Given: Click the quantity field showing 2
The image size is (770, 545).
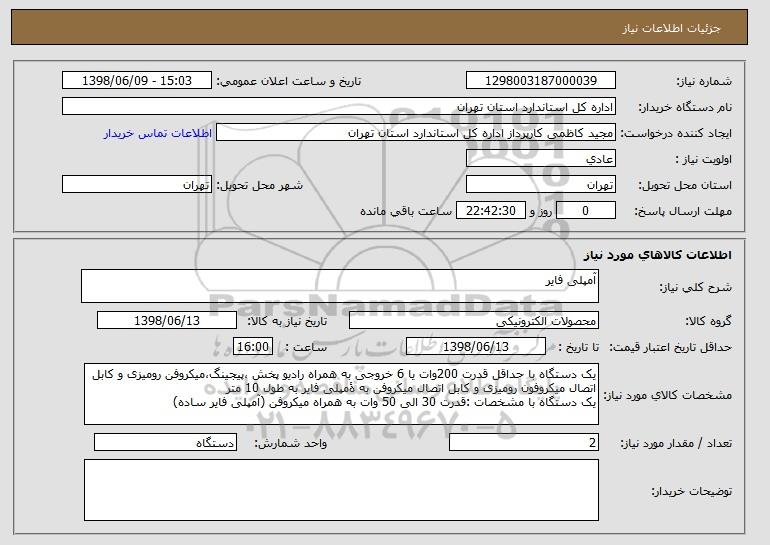Looking at the screenshot, I should pos(524,442).
